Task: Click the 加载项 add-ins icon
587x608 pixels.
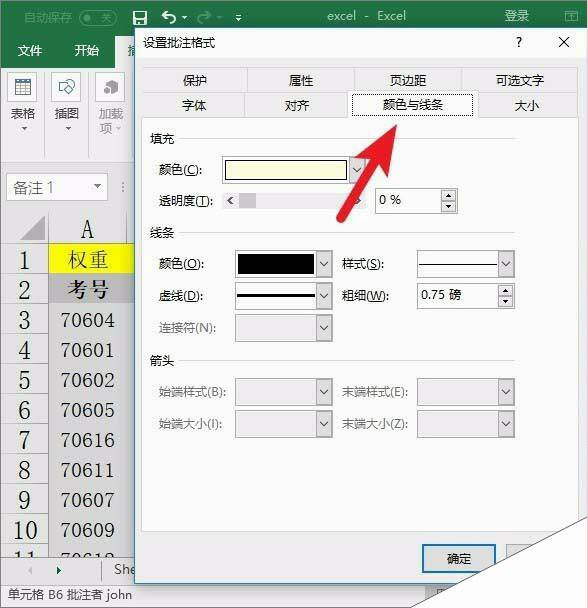Action: pos(110,87)
